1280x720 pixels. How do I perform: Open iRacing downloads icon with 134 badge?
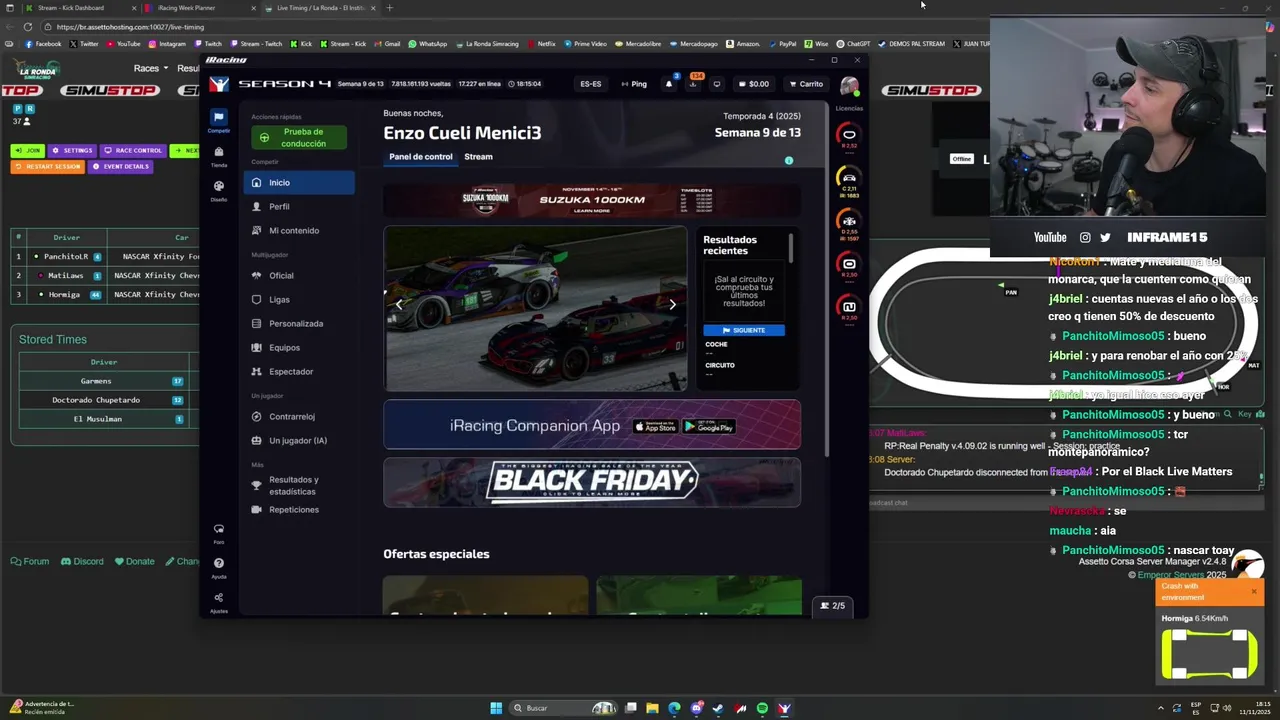pyautogui.click(x=692, y=83)
